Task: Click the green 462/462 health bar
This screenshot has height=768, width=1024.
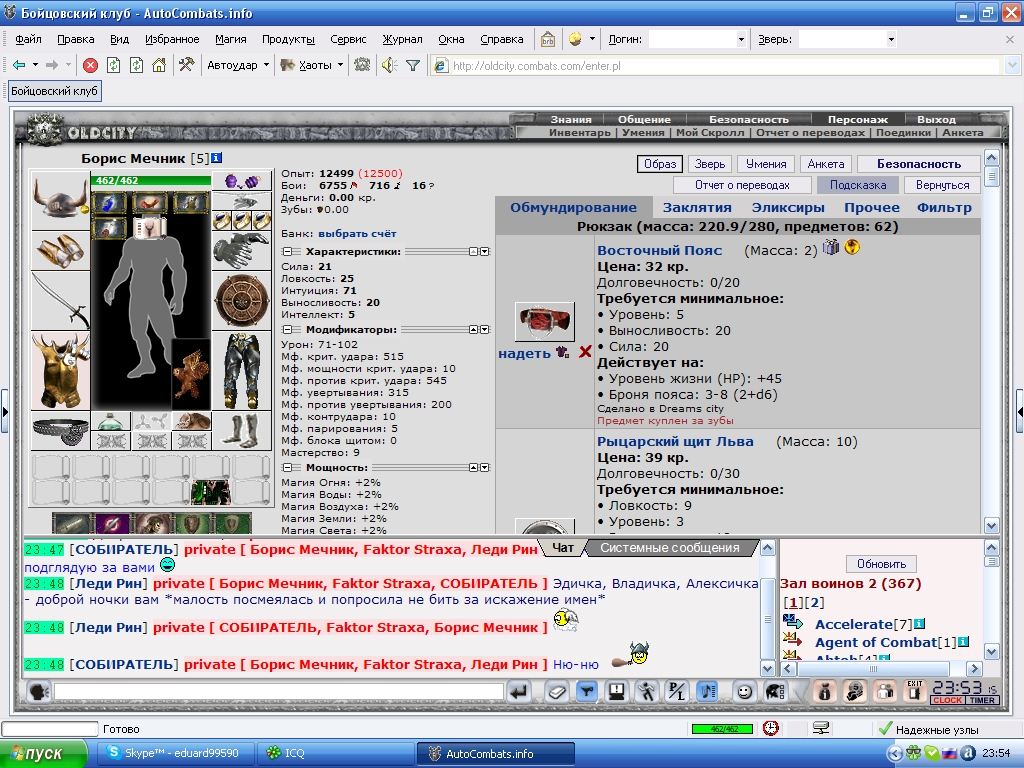Action: click(151, 180)
